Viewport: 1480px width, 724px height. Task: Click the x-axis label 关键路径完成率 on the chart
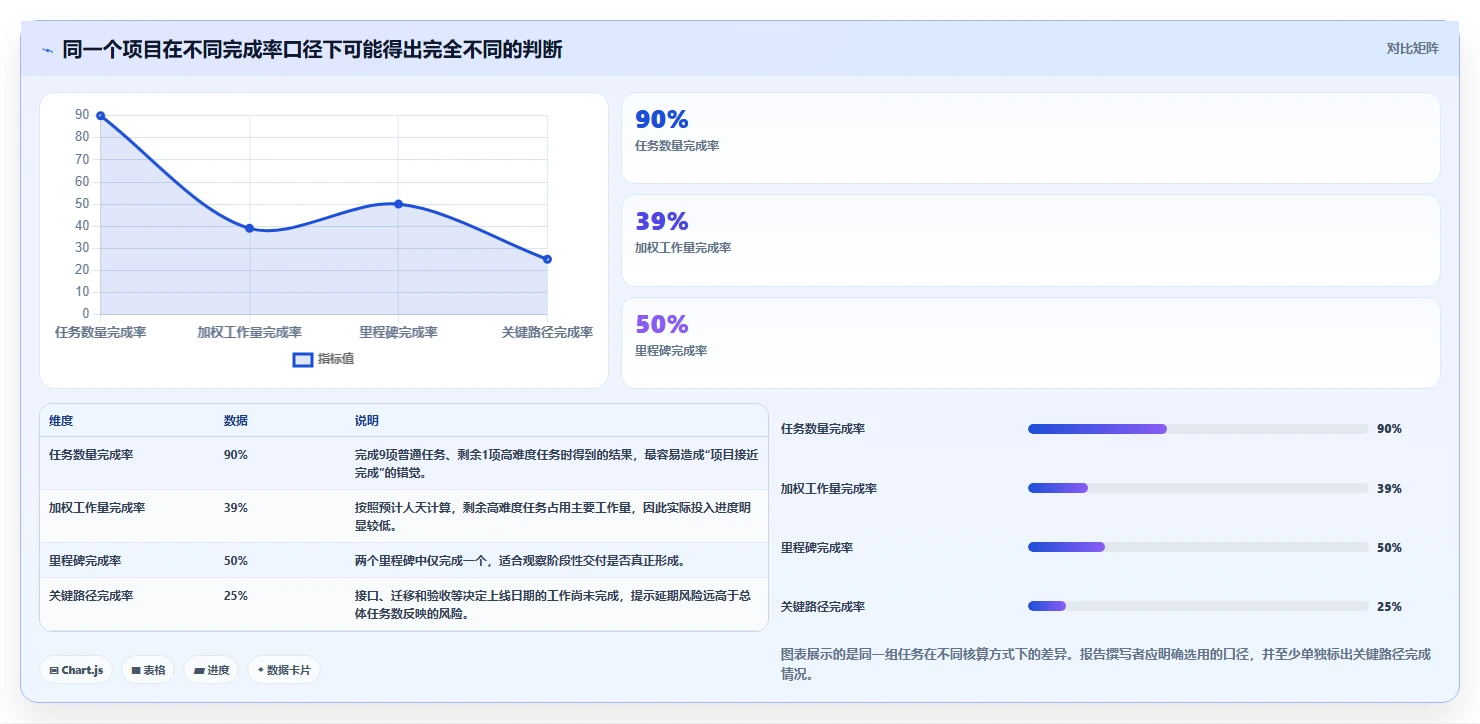coord(547,332)
